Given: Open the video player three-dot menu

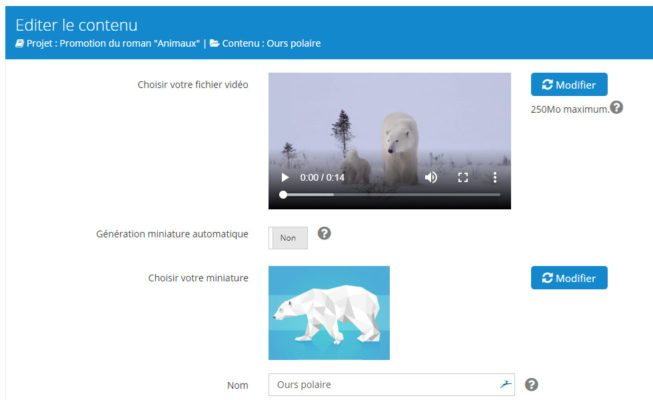Looking at the screenshot, I should (495, 178).
